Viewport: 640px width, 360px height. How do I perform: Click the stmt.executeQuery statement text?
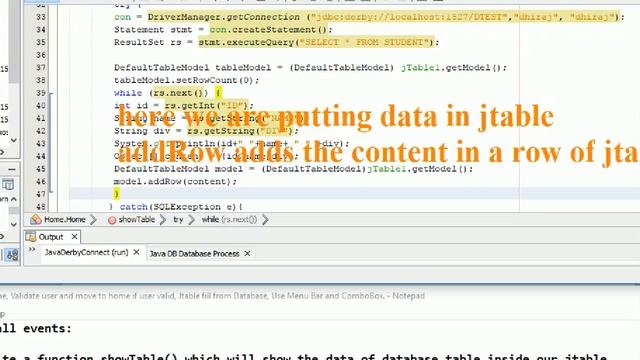pos(316,42)
